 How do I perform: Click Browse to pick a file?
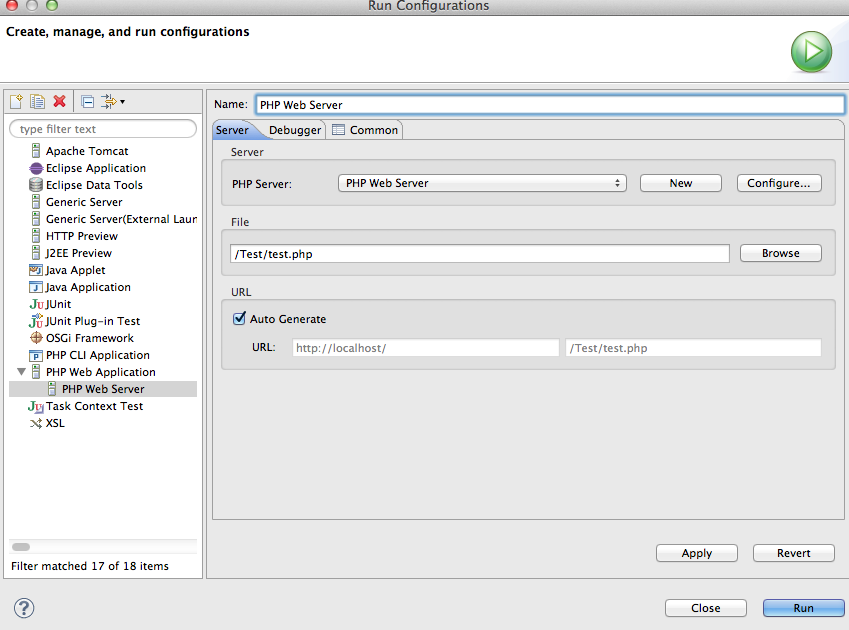(x=780, y=253)
